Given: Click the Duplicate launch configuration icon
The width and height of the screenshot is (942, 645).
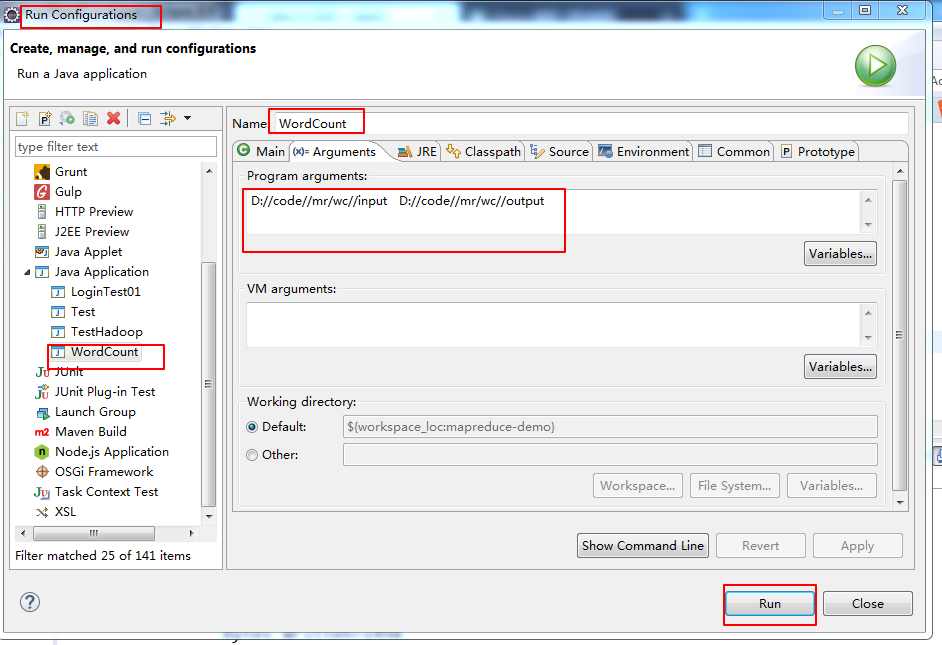Looking at the screenshot, I should [x=90, y=118].
